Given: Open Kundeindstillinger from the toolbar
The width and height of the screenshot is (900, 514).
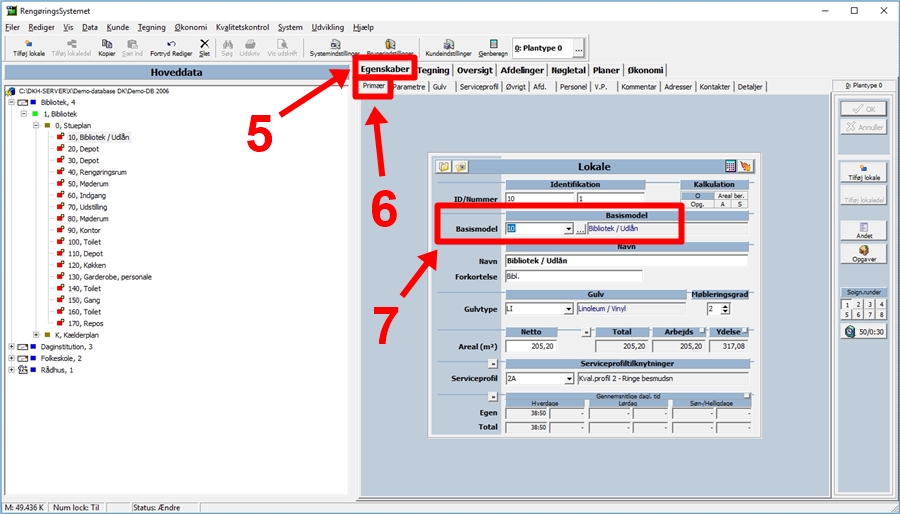Looking at the screenshot, I should pos(448,48).
